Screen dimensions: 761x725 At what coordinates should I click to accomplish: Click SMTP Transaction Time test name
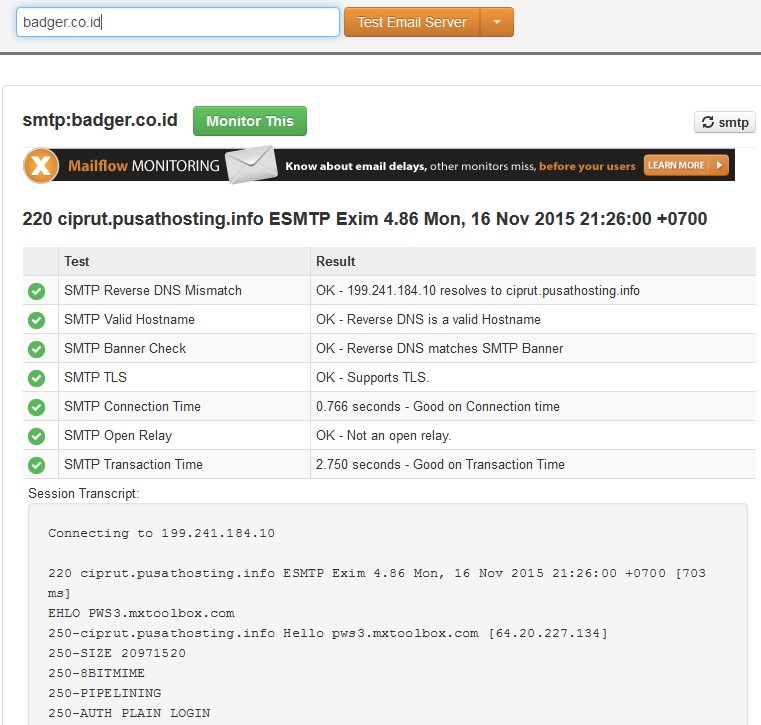point(133,464)
